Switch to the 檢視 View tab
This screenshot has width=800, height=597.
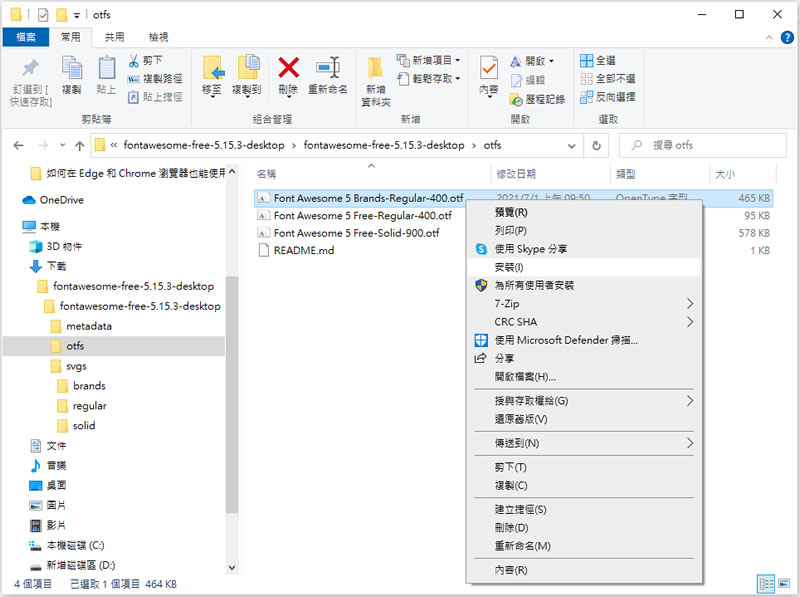point(158,37)
